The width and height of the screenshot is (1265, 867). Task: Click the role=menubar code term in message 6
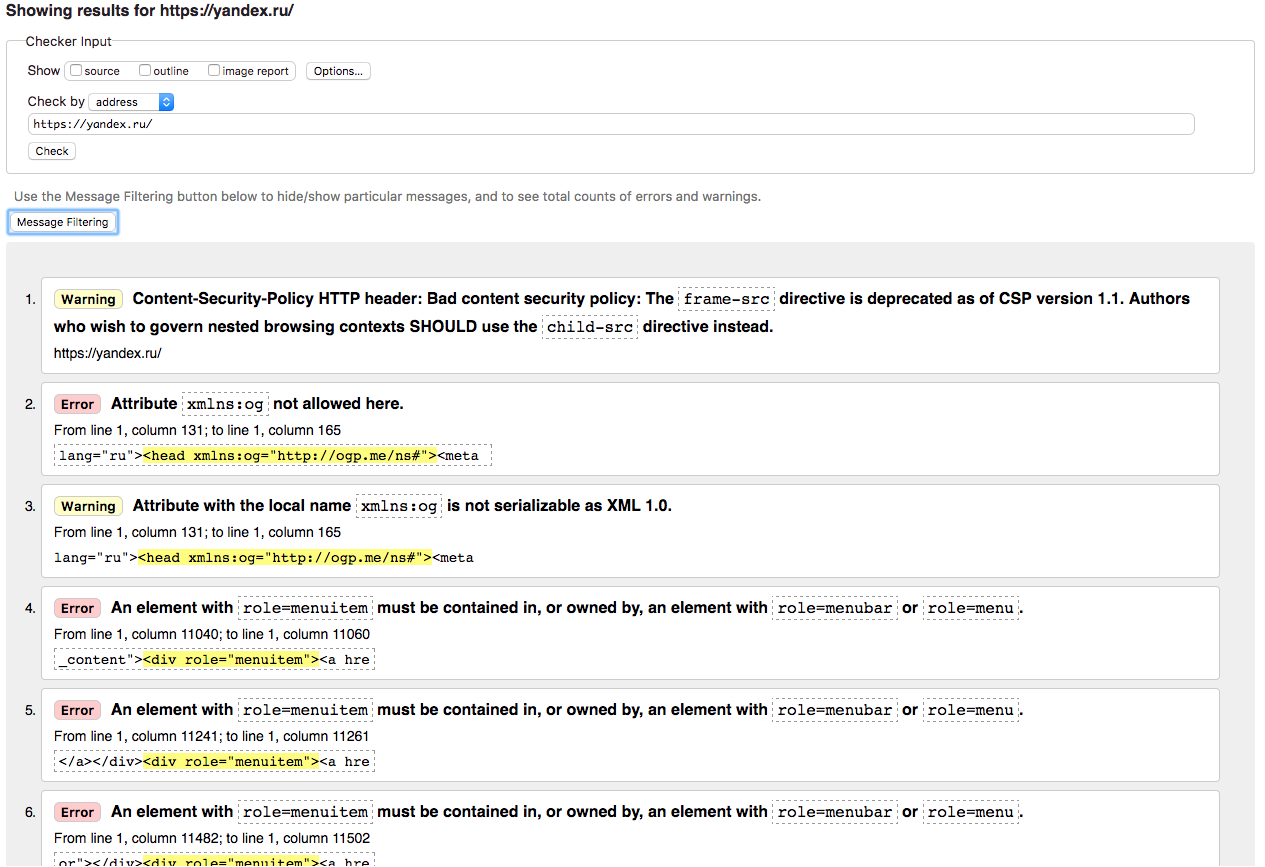[835, 812]
